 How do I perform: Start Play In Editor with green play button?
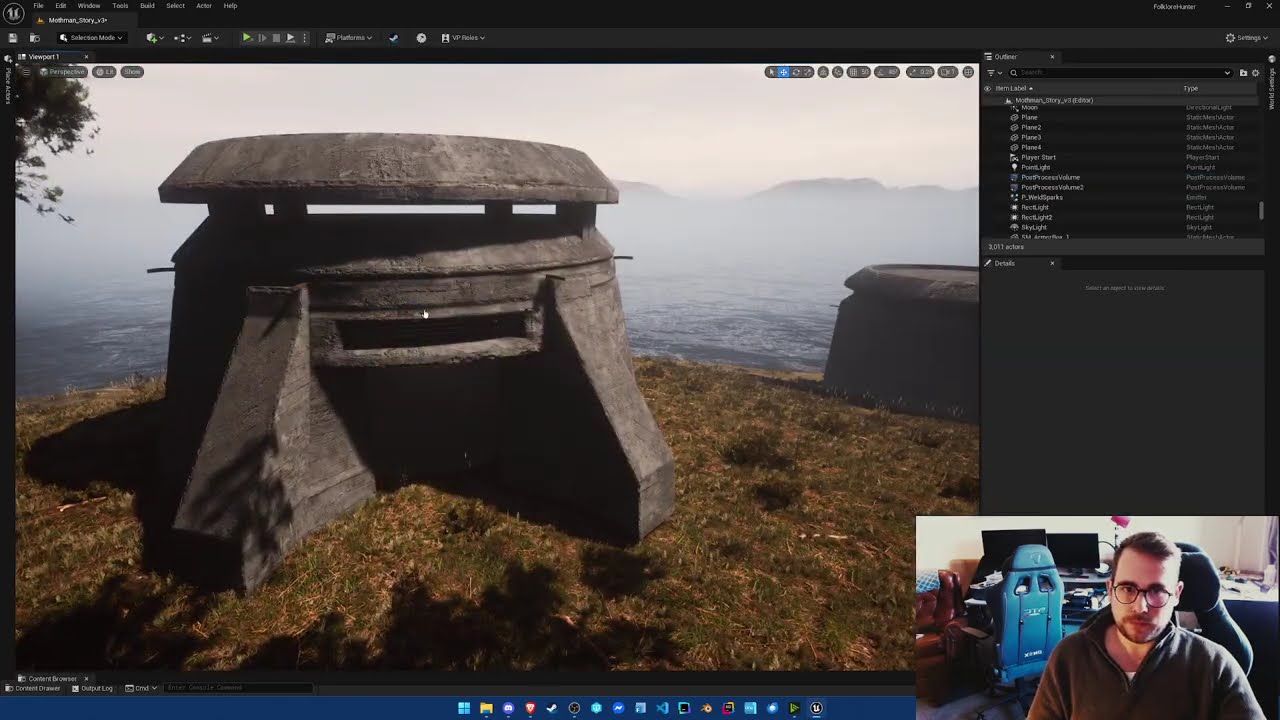pos(247,38)
